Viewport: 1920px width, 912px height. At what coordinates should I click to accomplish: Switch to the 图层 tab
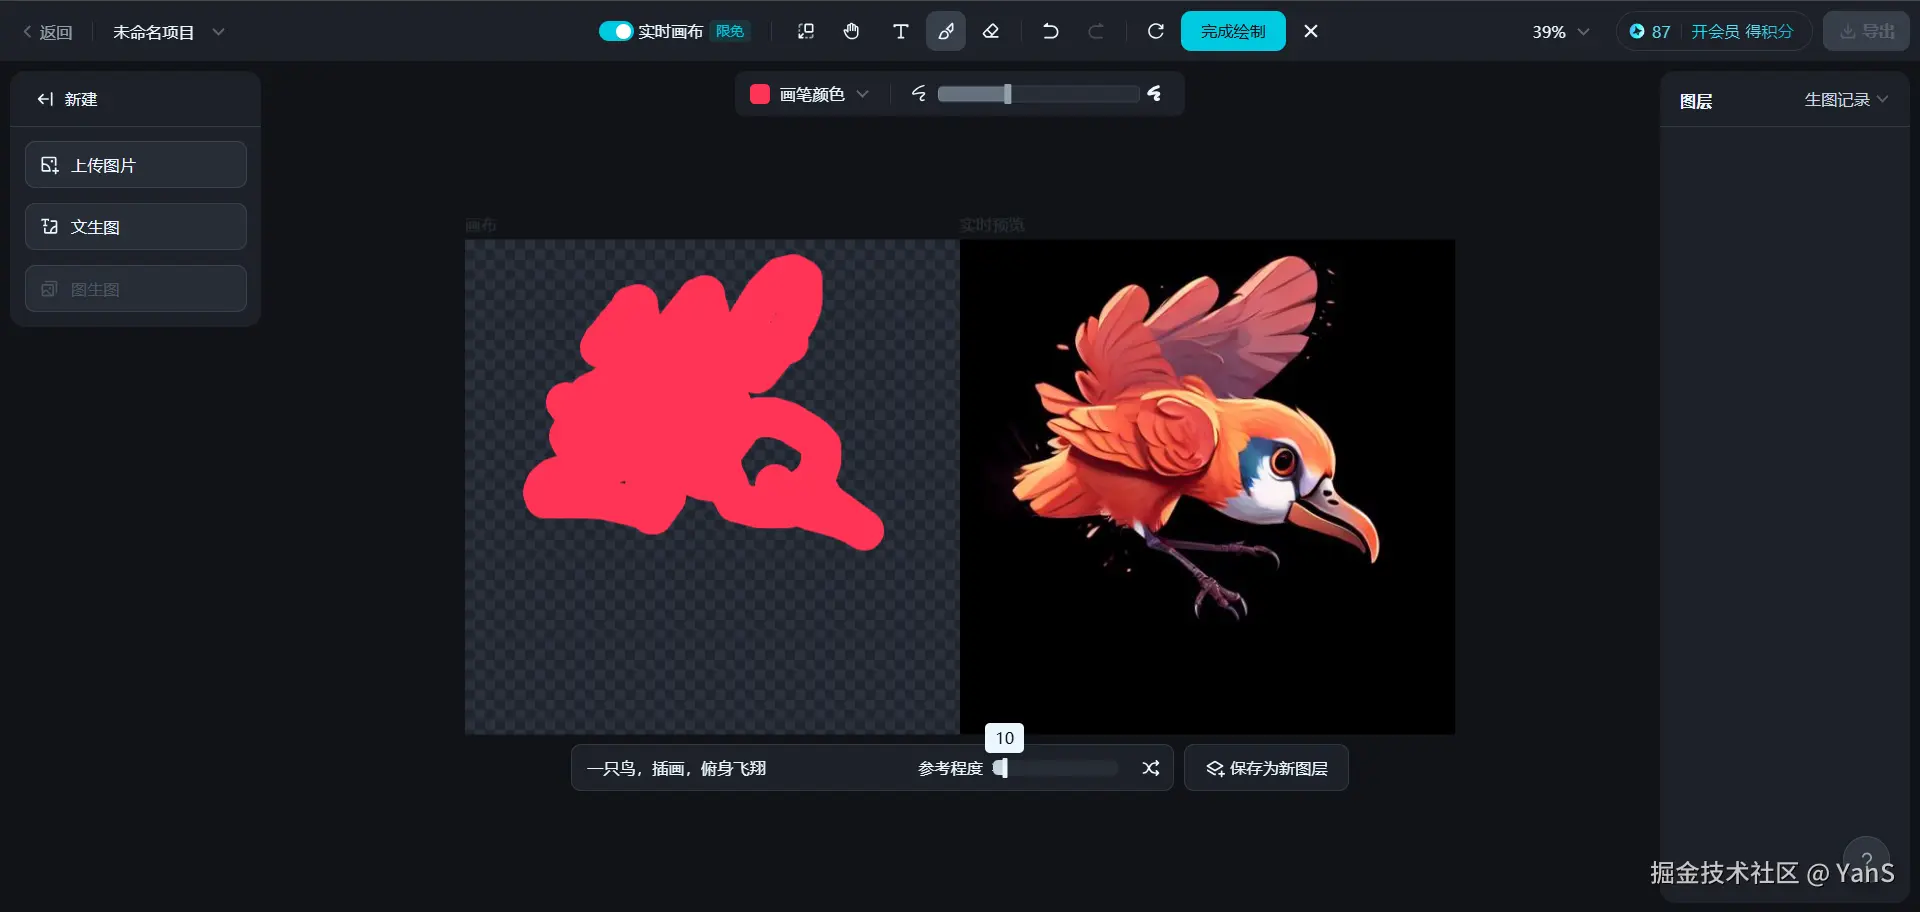click(1696, 101)
